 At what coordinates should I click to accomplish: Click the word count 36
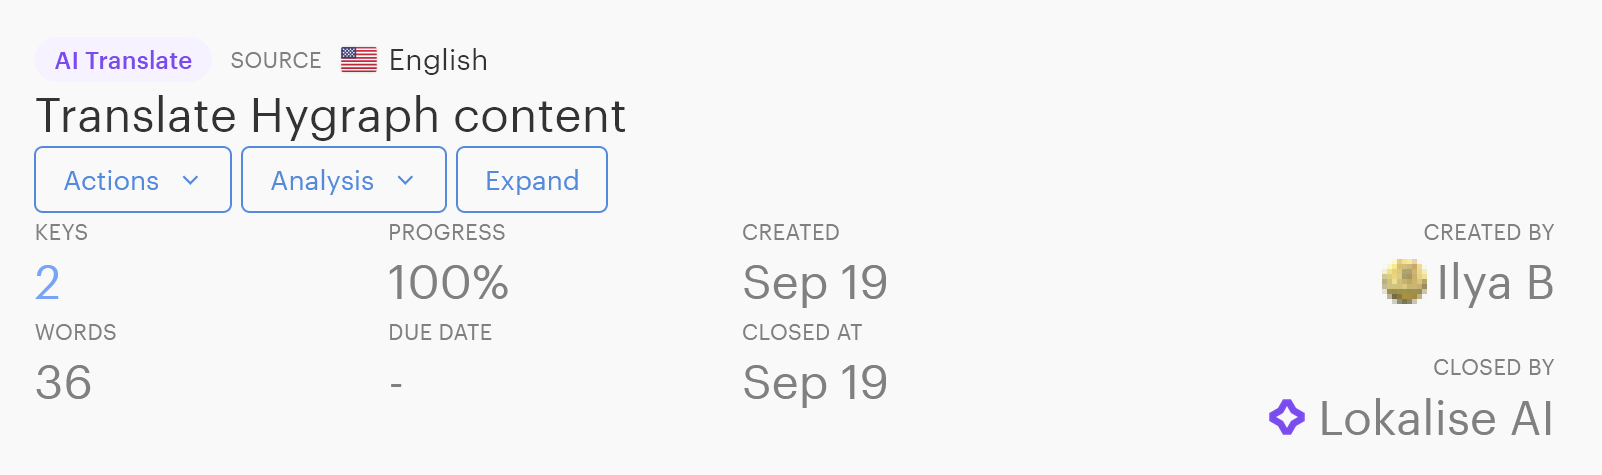pos(63,383)
